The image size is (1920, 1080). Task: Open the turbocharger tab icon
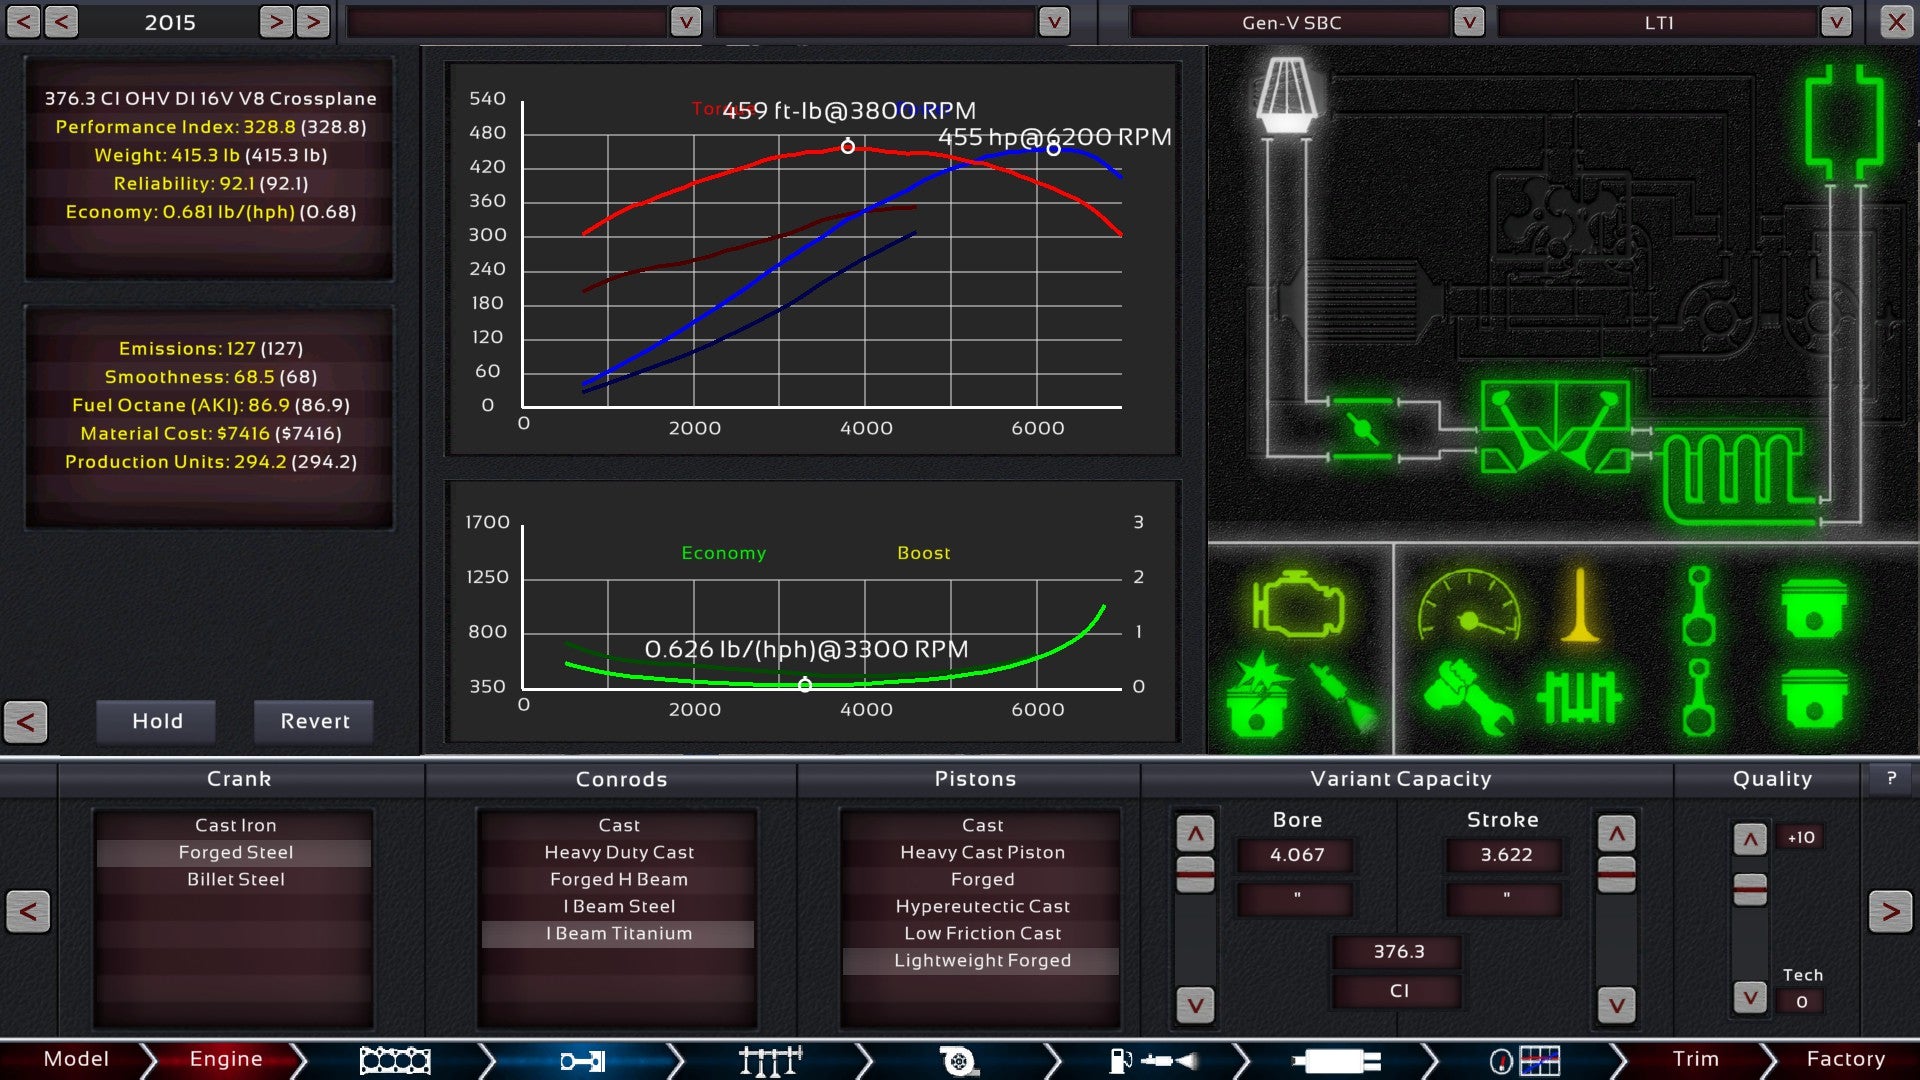coord(958,1060)
